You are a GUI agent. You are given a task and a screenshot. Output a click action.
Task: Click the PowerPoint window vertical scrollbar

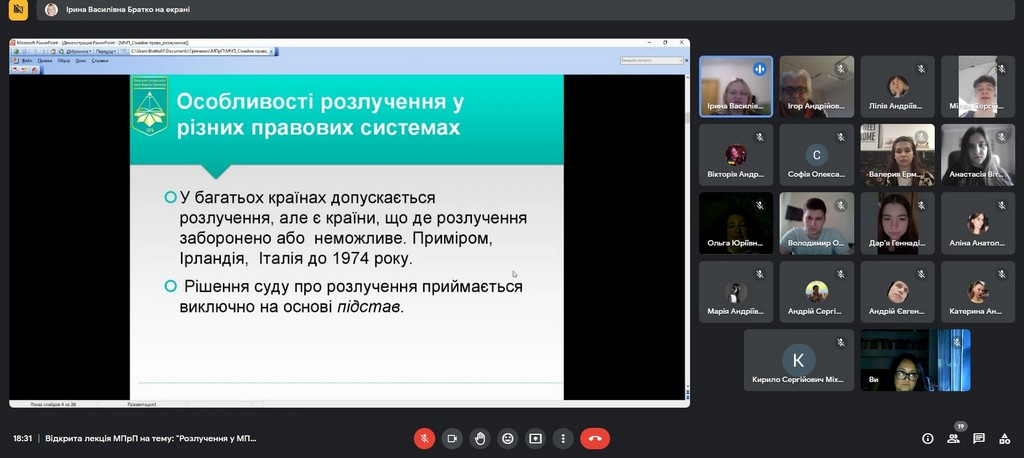(x=686, y=230)
